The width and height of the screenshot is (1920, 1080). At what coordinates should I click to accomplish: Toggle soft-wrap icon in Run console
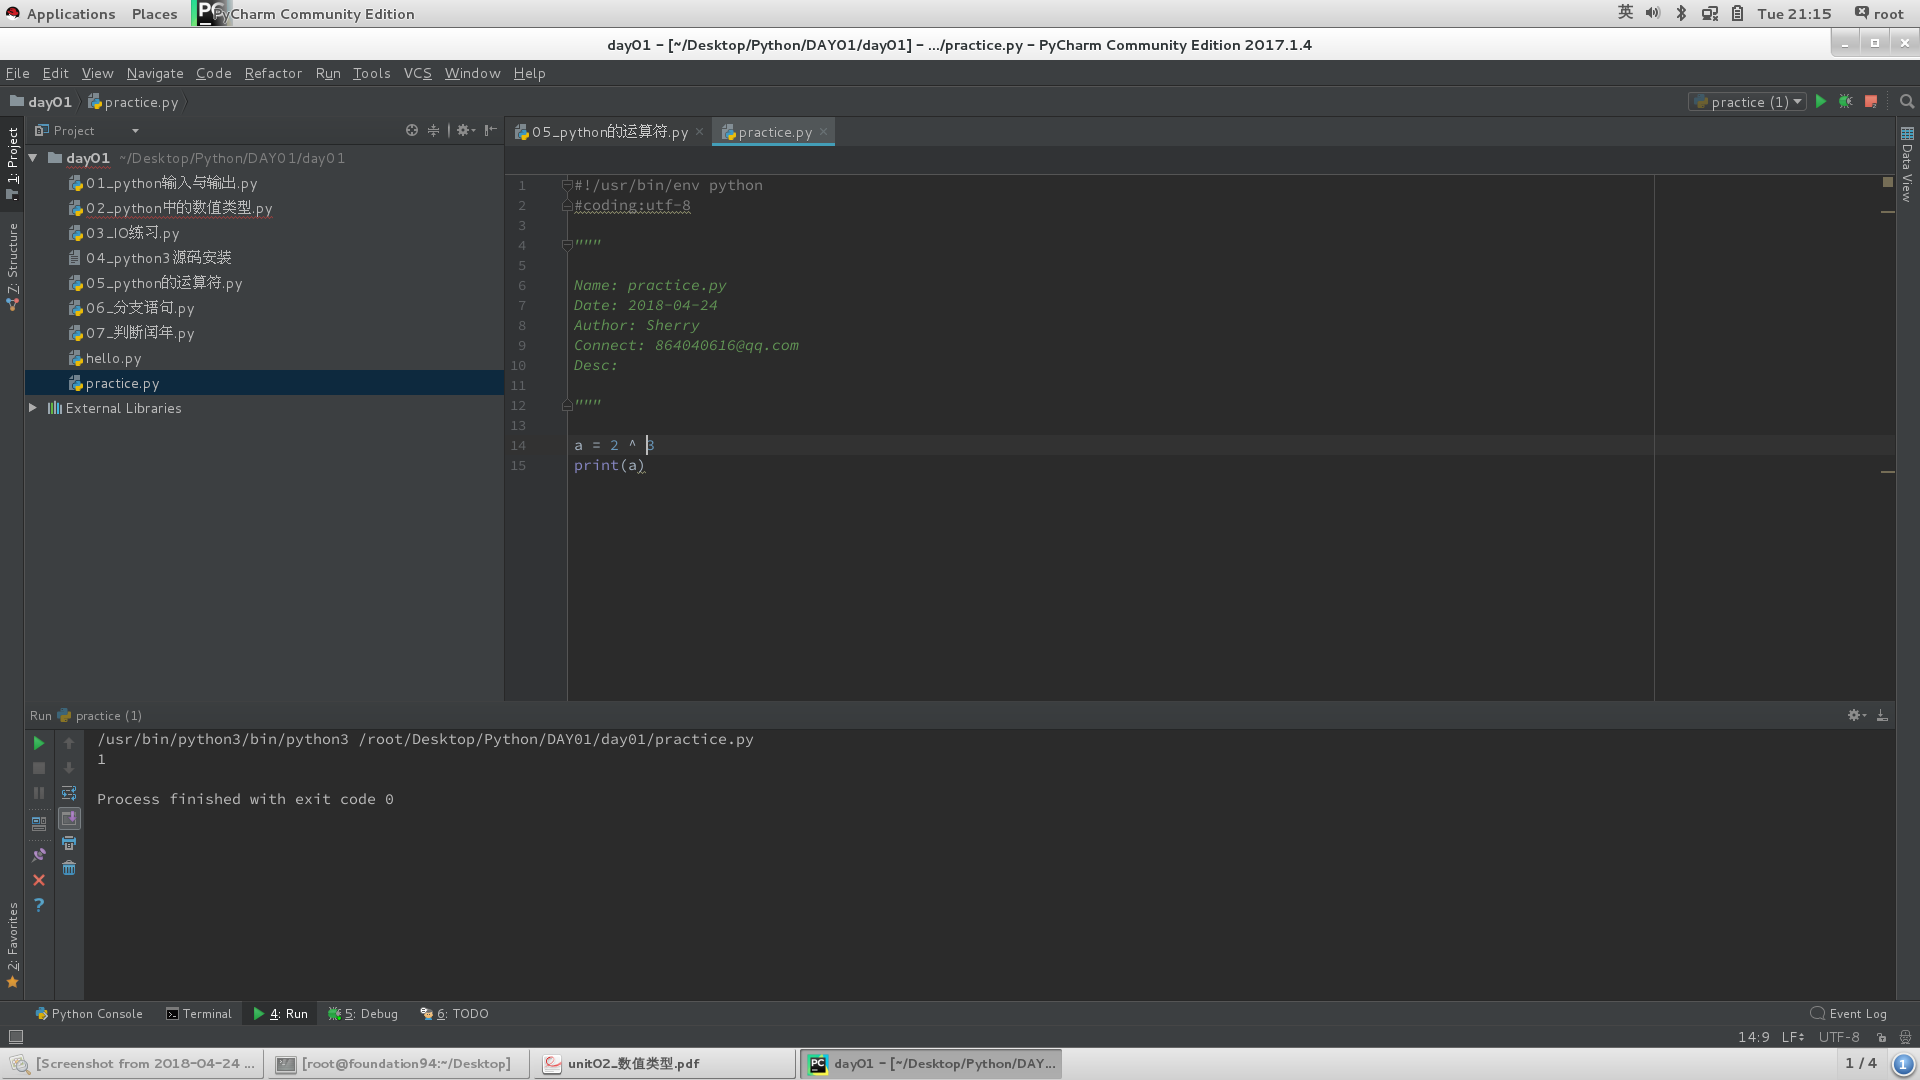[69, 793]
